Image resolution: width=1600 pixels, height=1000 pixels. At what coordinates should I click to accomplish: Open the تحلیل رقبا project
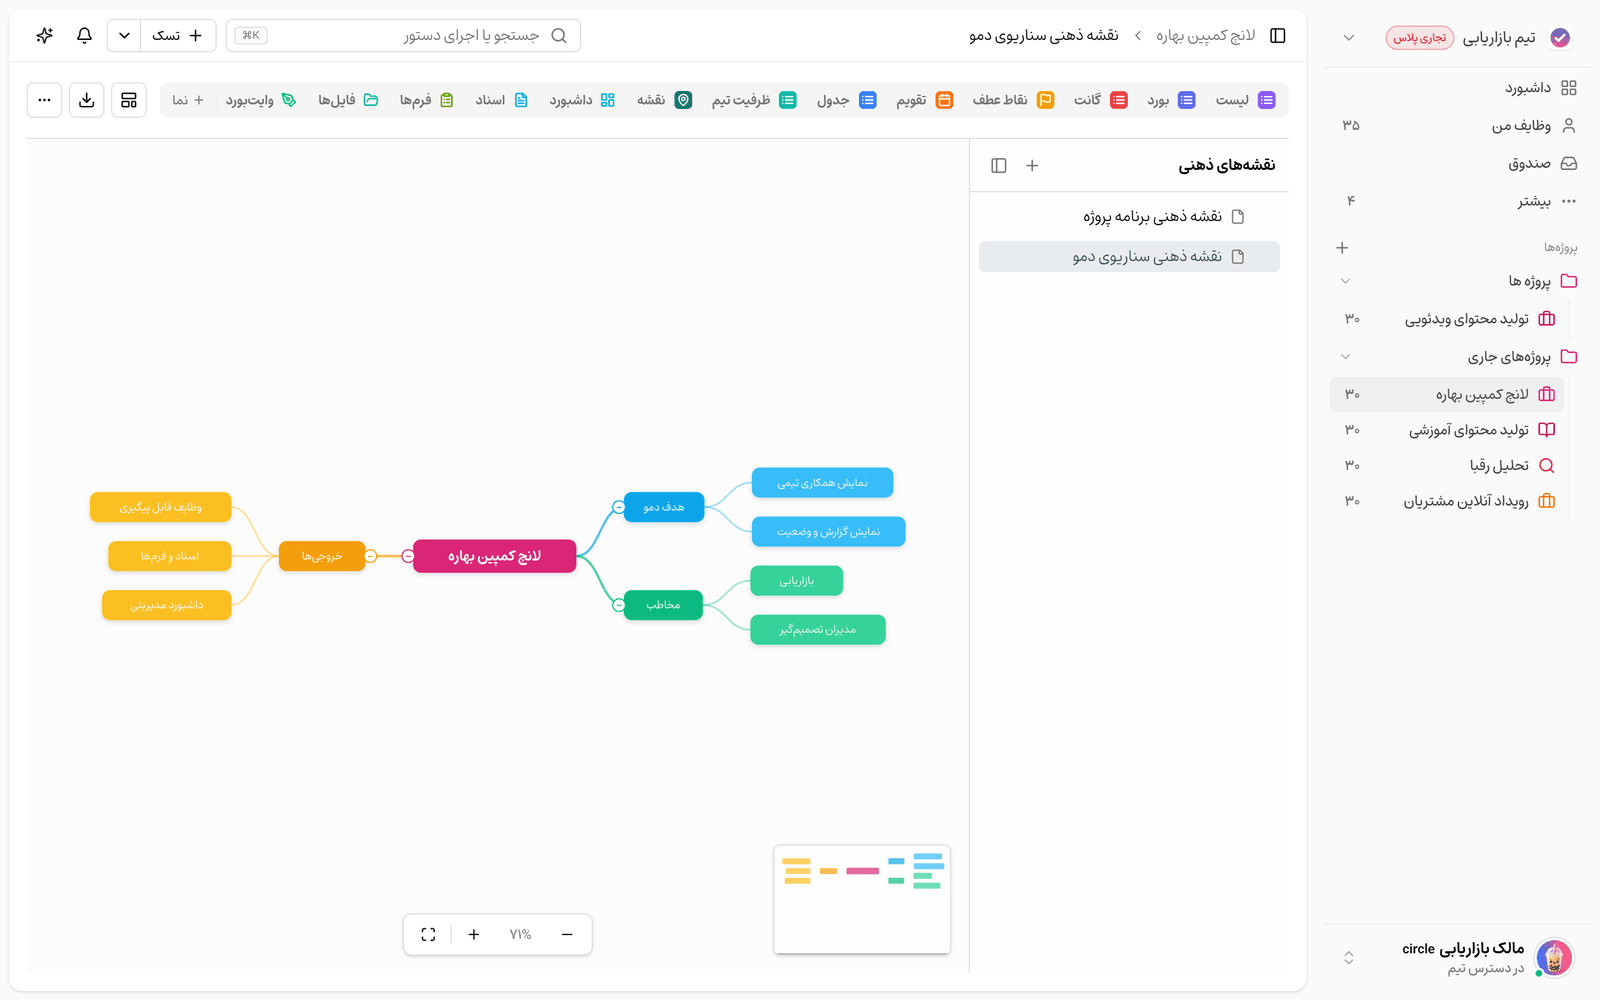(x=1447, y=465)
